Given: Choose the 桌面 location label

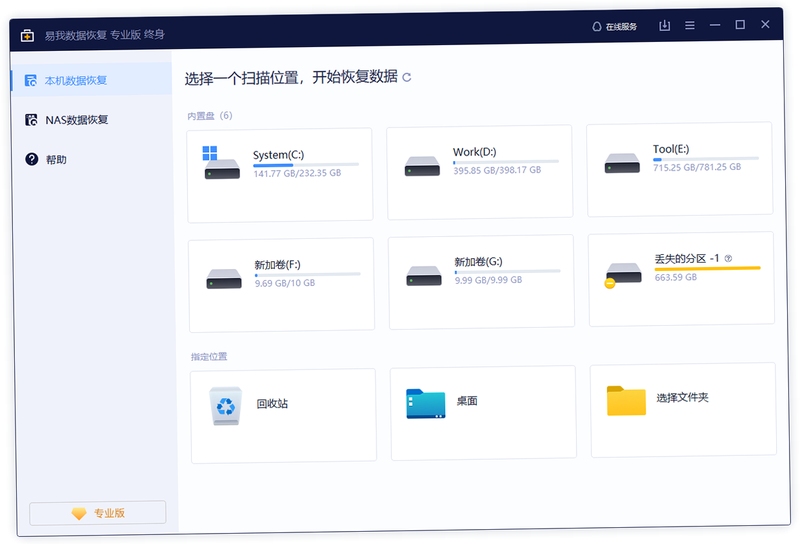Looking at the screenshot, I should click(x=467, y=401).
